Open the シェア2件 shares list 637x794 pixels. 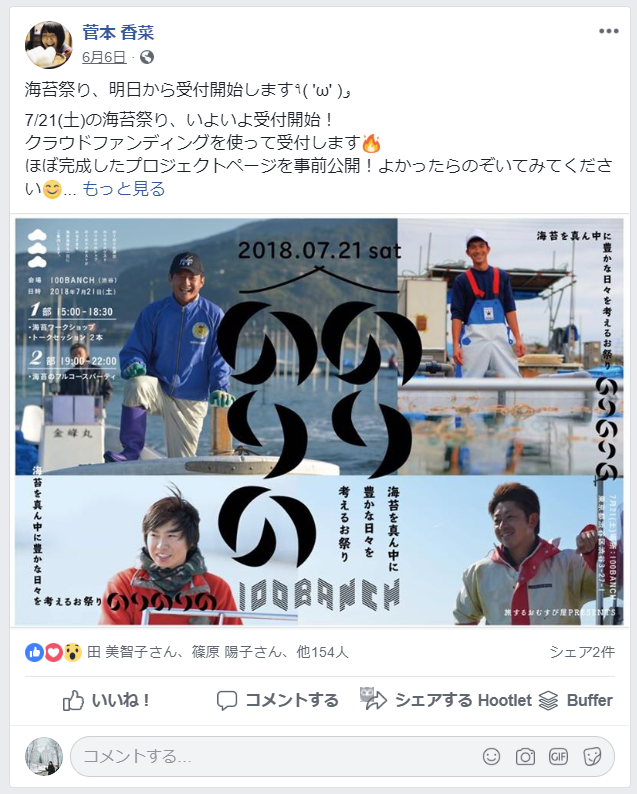point(582,652)
